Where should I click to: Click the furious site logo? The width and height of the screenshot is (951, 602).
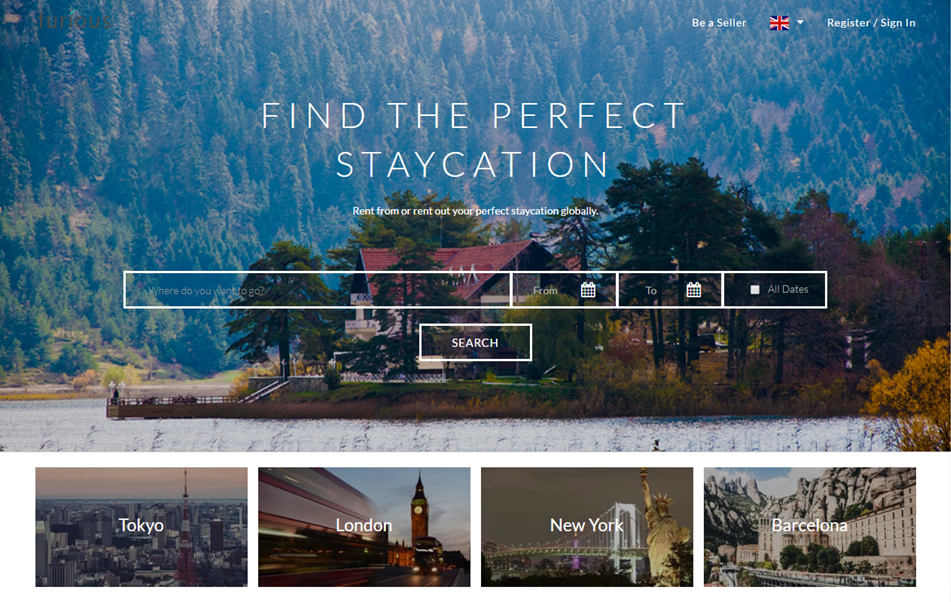coord(74,21)
